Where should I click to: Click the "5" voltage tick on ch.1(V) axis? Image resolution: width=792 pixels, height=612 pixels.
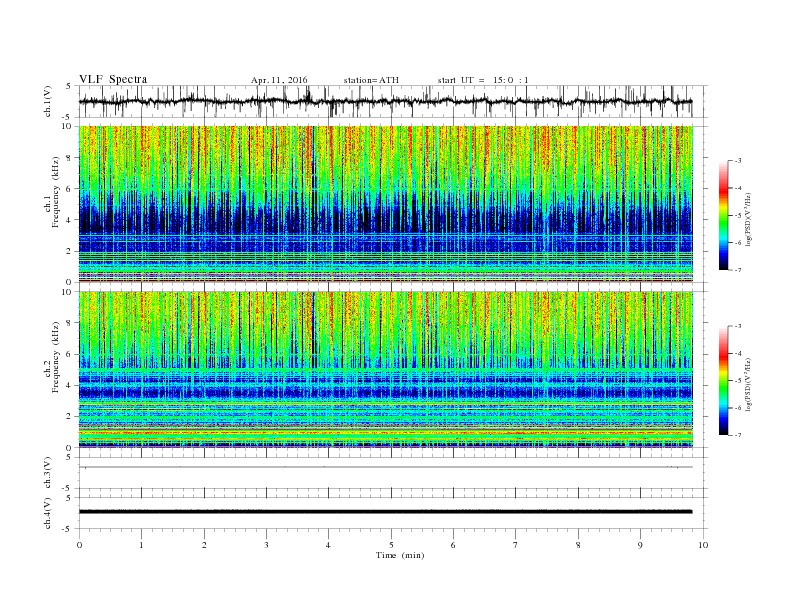69,86
